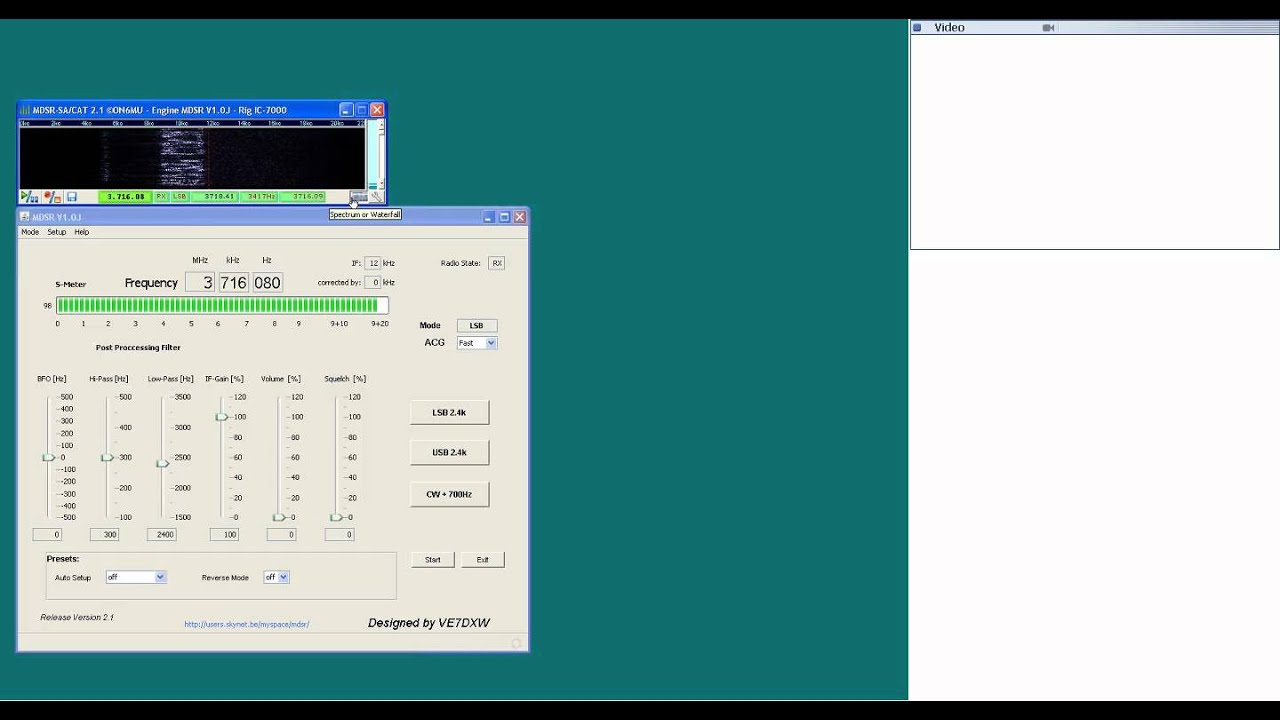Click the Radio State RX indicator
Viewport: 1280px width, 720px height.
pyautogui.click(x=496, y=263)
